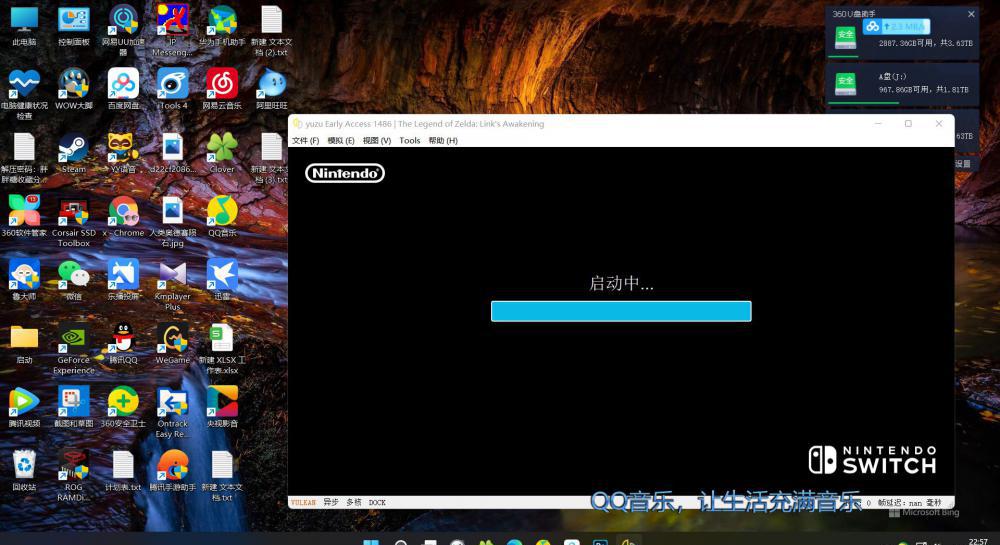Image resolution: width=1000 pixels, height=545 pixels.
Task: Open 控制面板 desktop icon
Action: (x=73, y=25)
